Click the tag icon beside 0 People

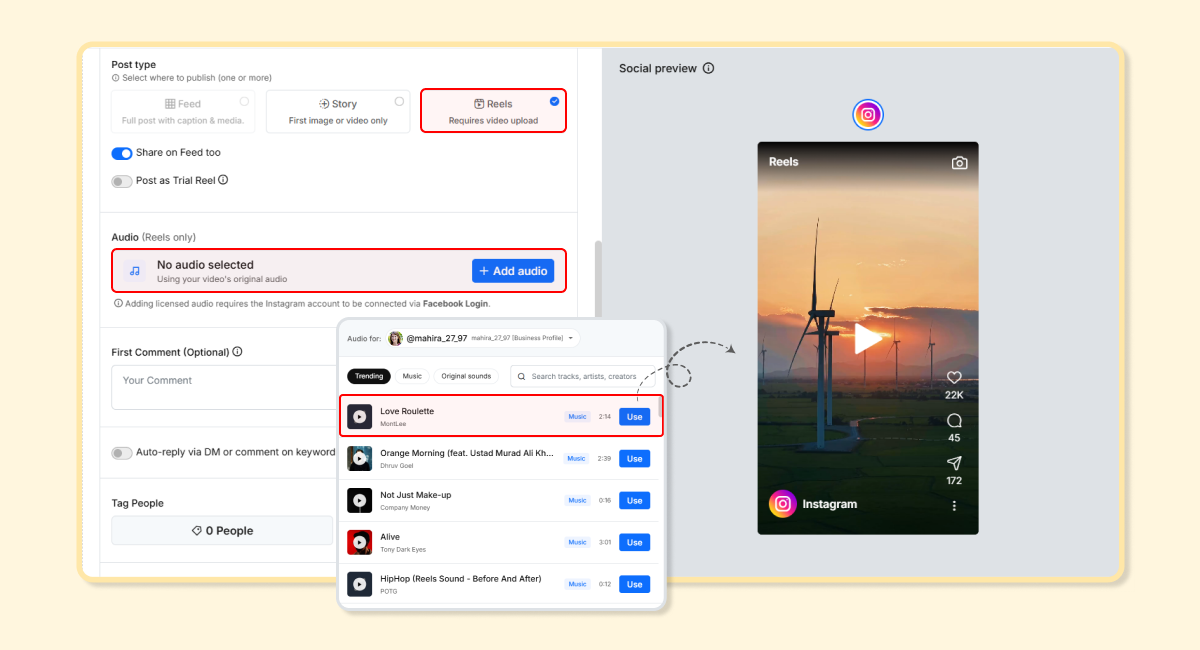[197, 531]
